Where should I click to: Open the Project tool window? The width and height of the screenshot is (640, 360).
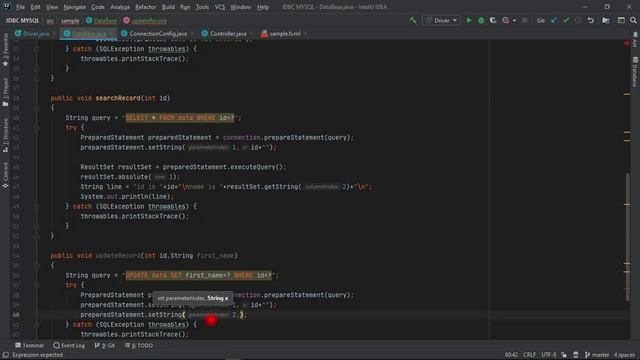(5, 92)
